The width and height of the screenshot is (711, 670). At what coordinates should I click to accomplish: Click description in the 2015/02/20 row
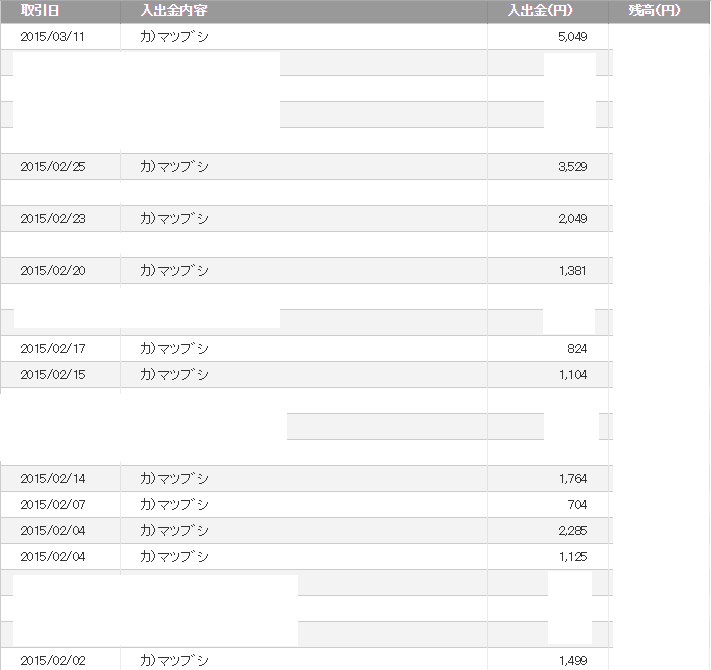[174, 271]
